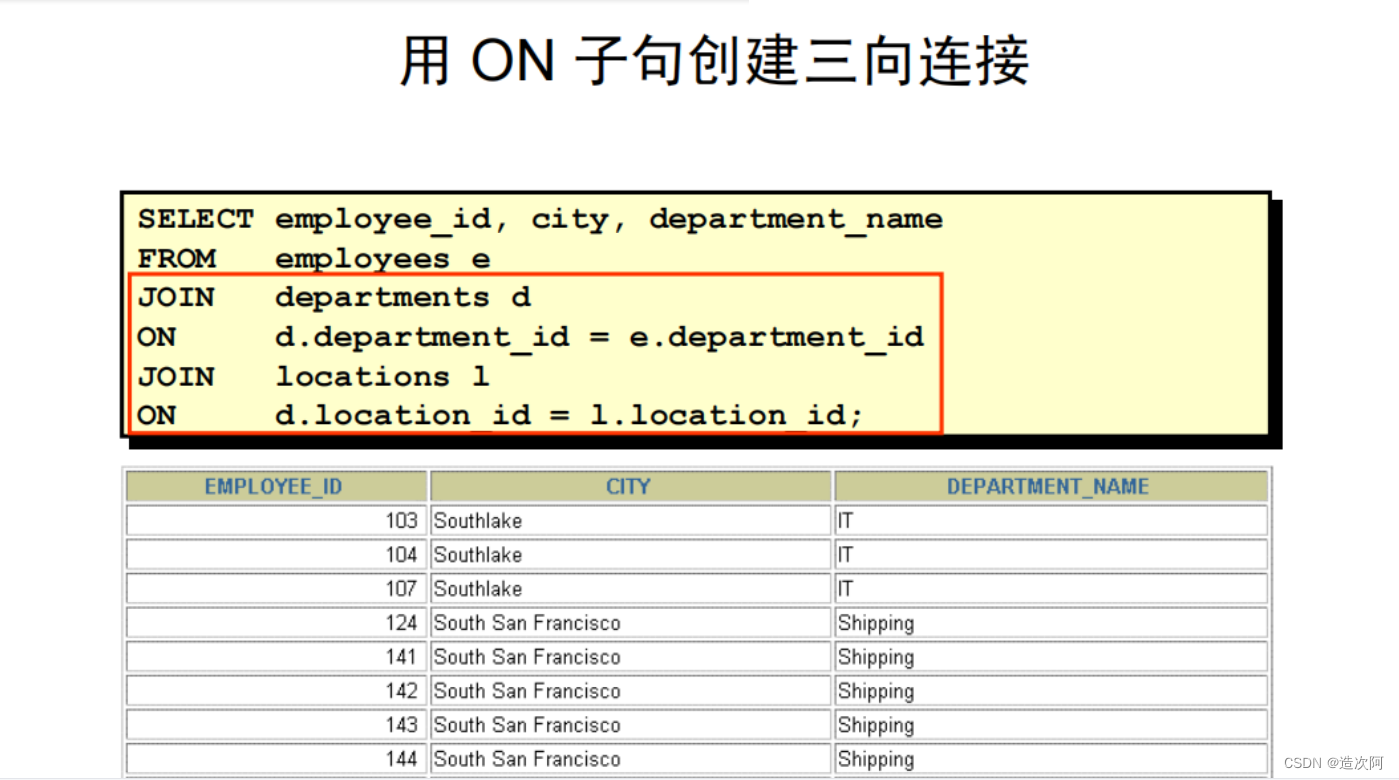This screenshot has width=1399, height=780.
Task: Click the IT cell in employee 103's row
Action: click(x=1051, y=521)
